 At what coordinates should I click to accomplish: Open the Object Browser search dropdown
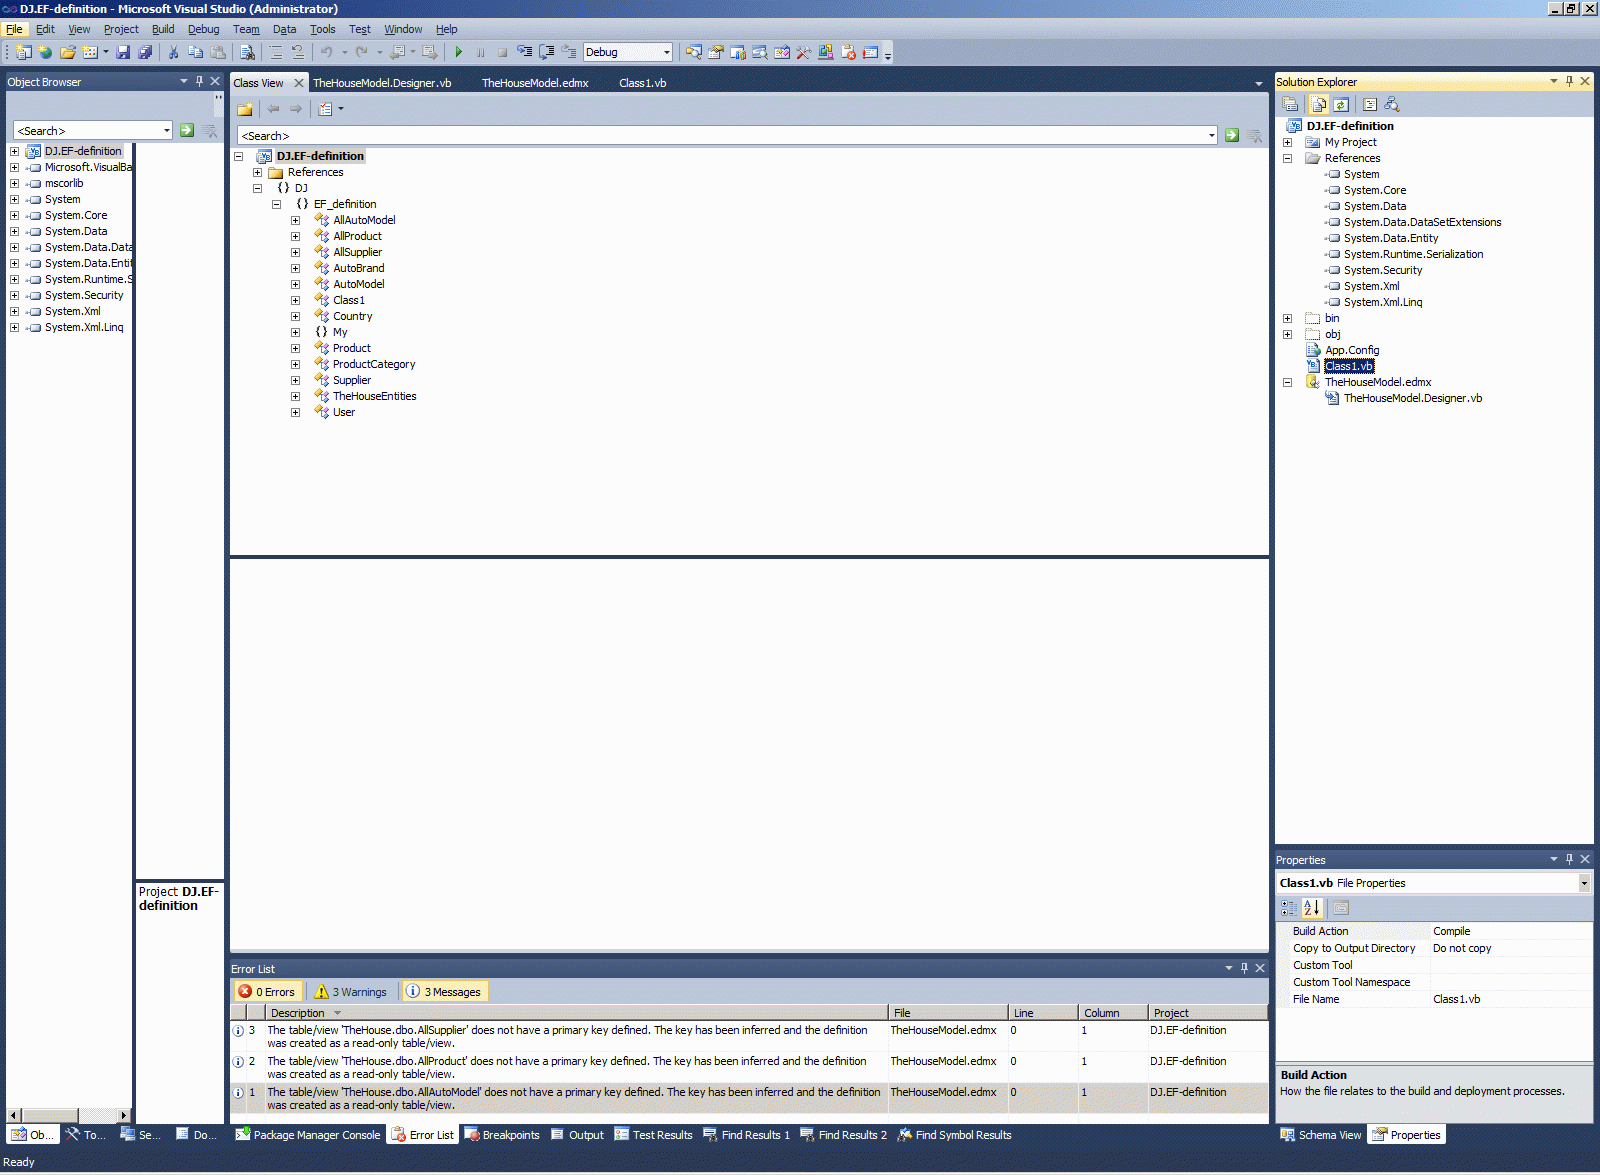pyautogui.click(x=166, y=130)
